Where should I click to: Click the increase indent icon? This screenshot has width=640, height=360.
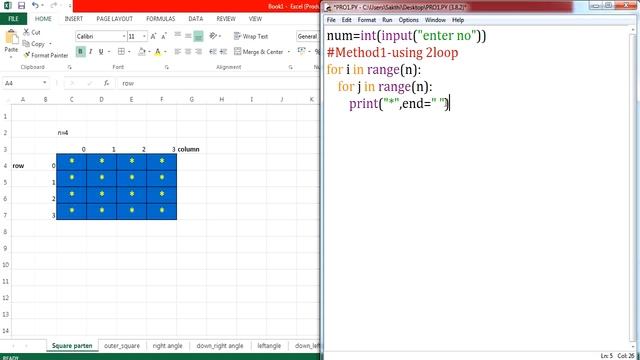click(x=223, y=51)
